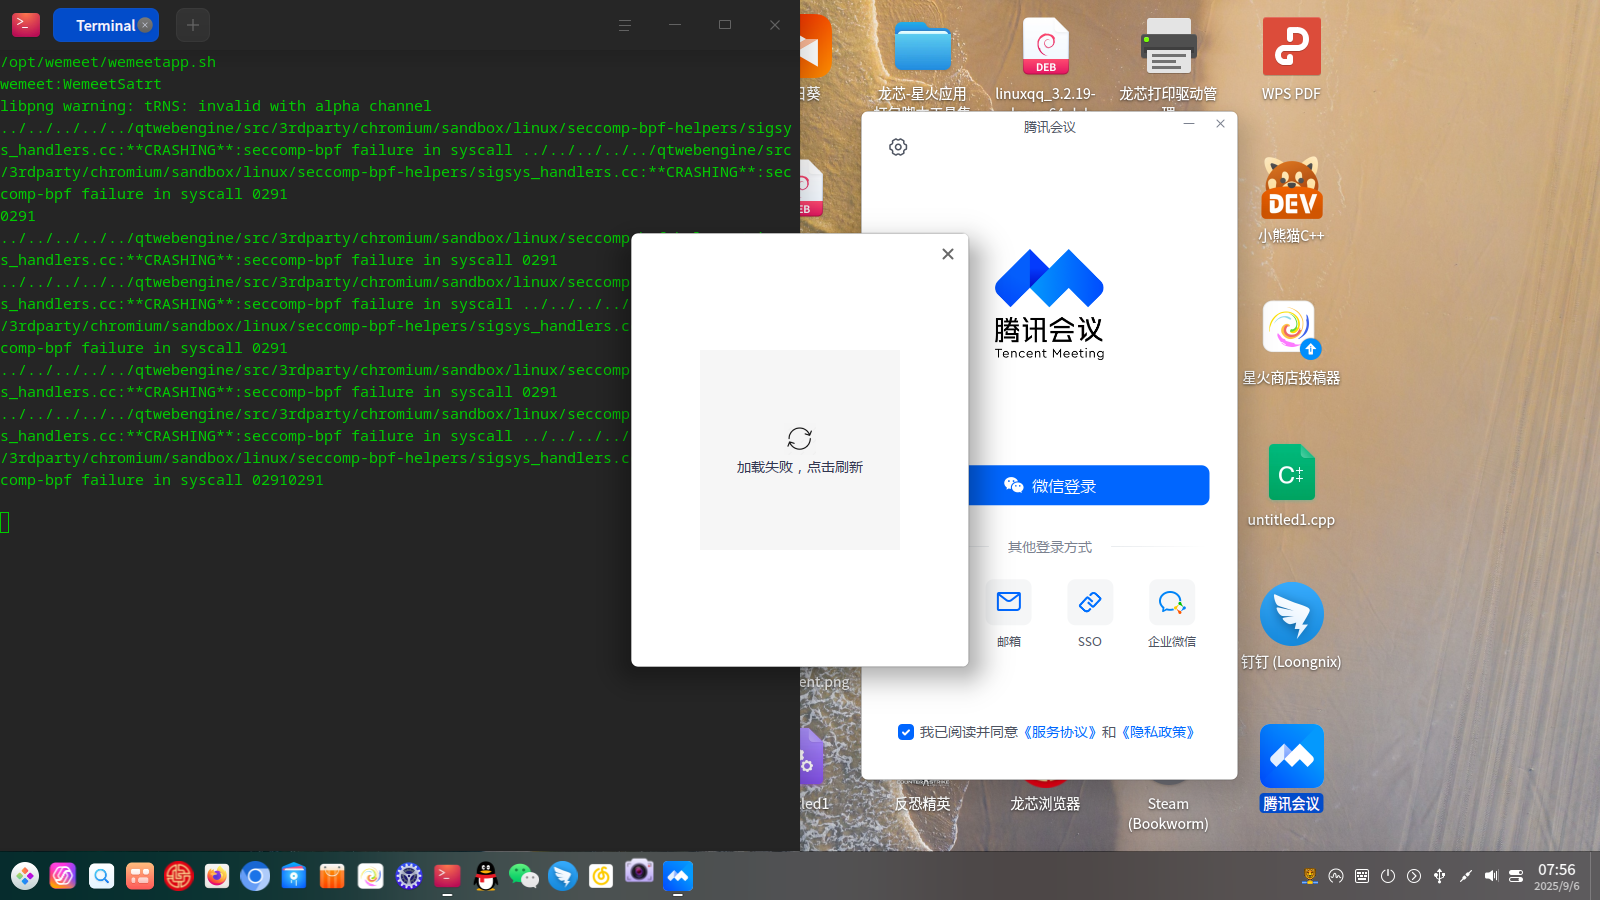This screenshot has width=1600, height=900.
Task: Open WeChat from the taskbar
Action: pyautogui.click(x=524, y=876)
